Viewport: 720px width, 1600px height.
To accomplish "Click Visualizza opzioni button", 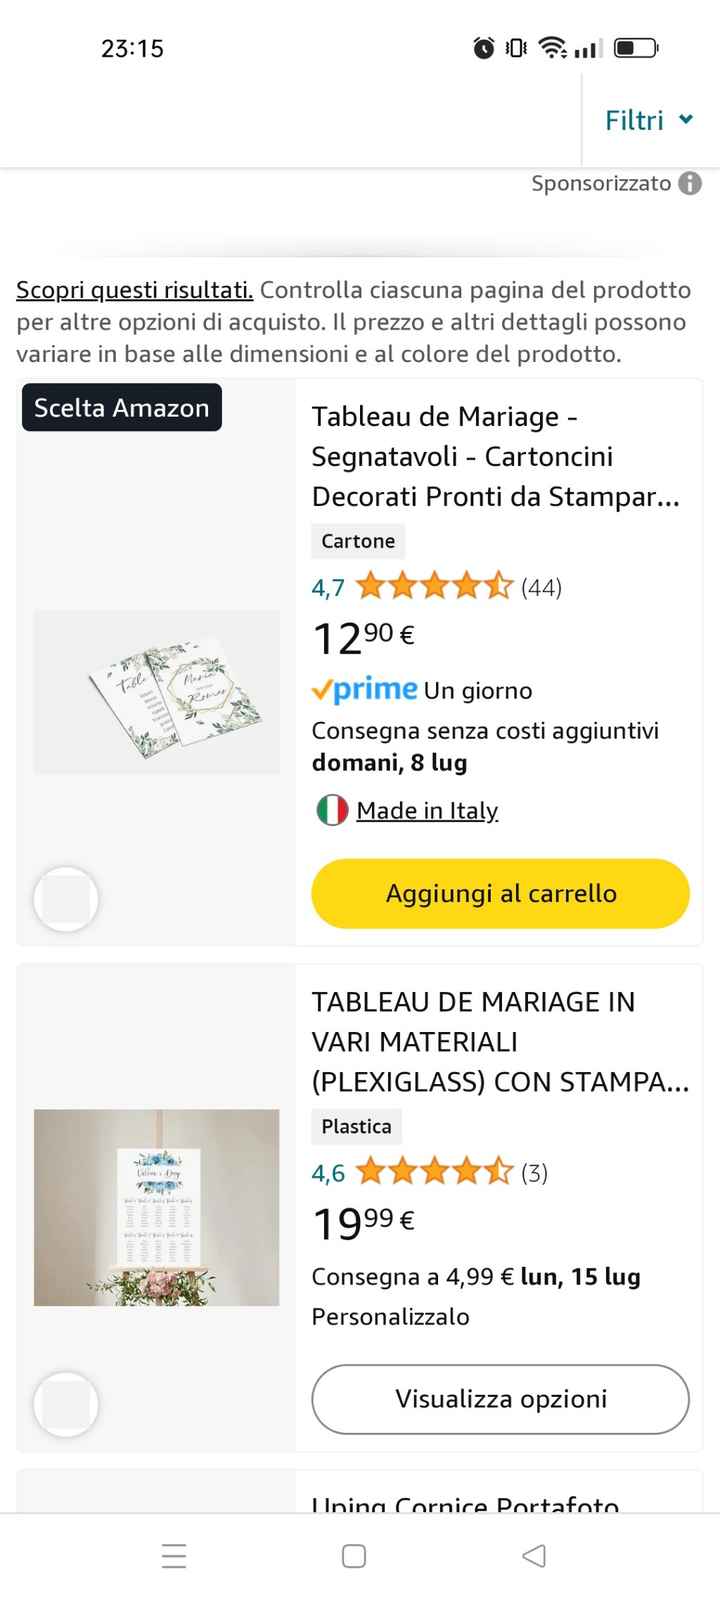I will tap(500, 1399).
